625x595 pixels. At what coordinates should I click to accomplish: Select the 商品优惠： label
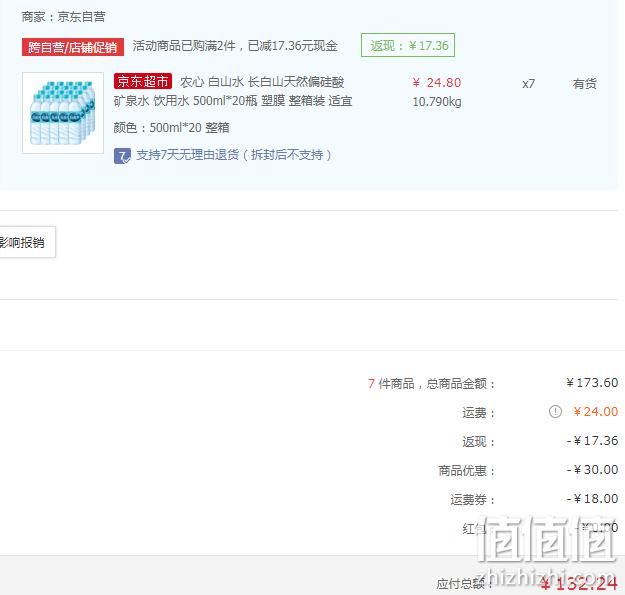coord(467,471)
